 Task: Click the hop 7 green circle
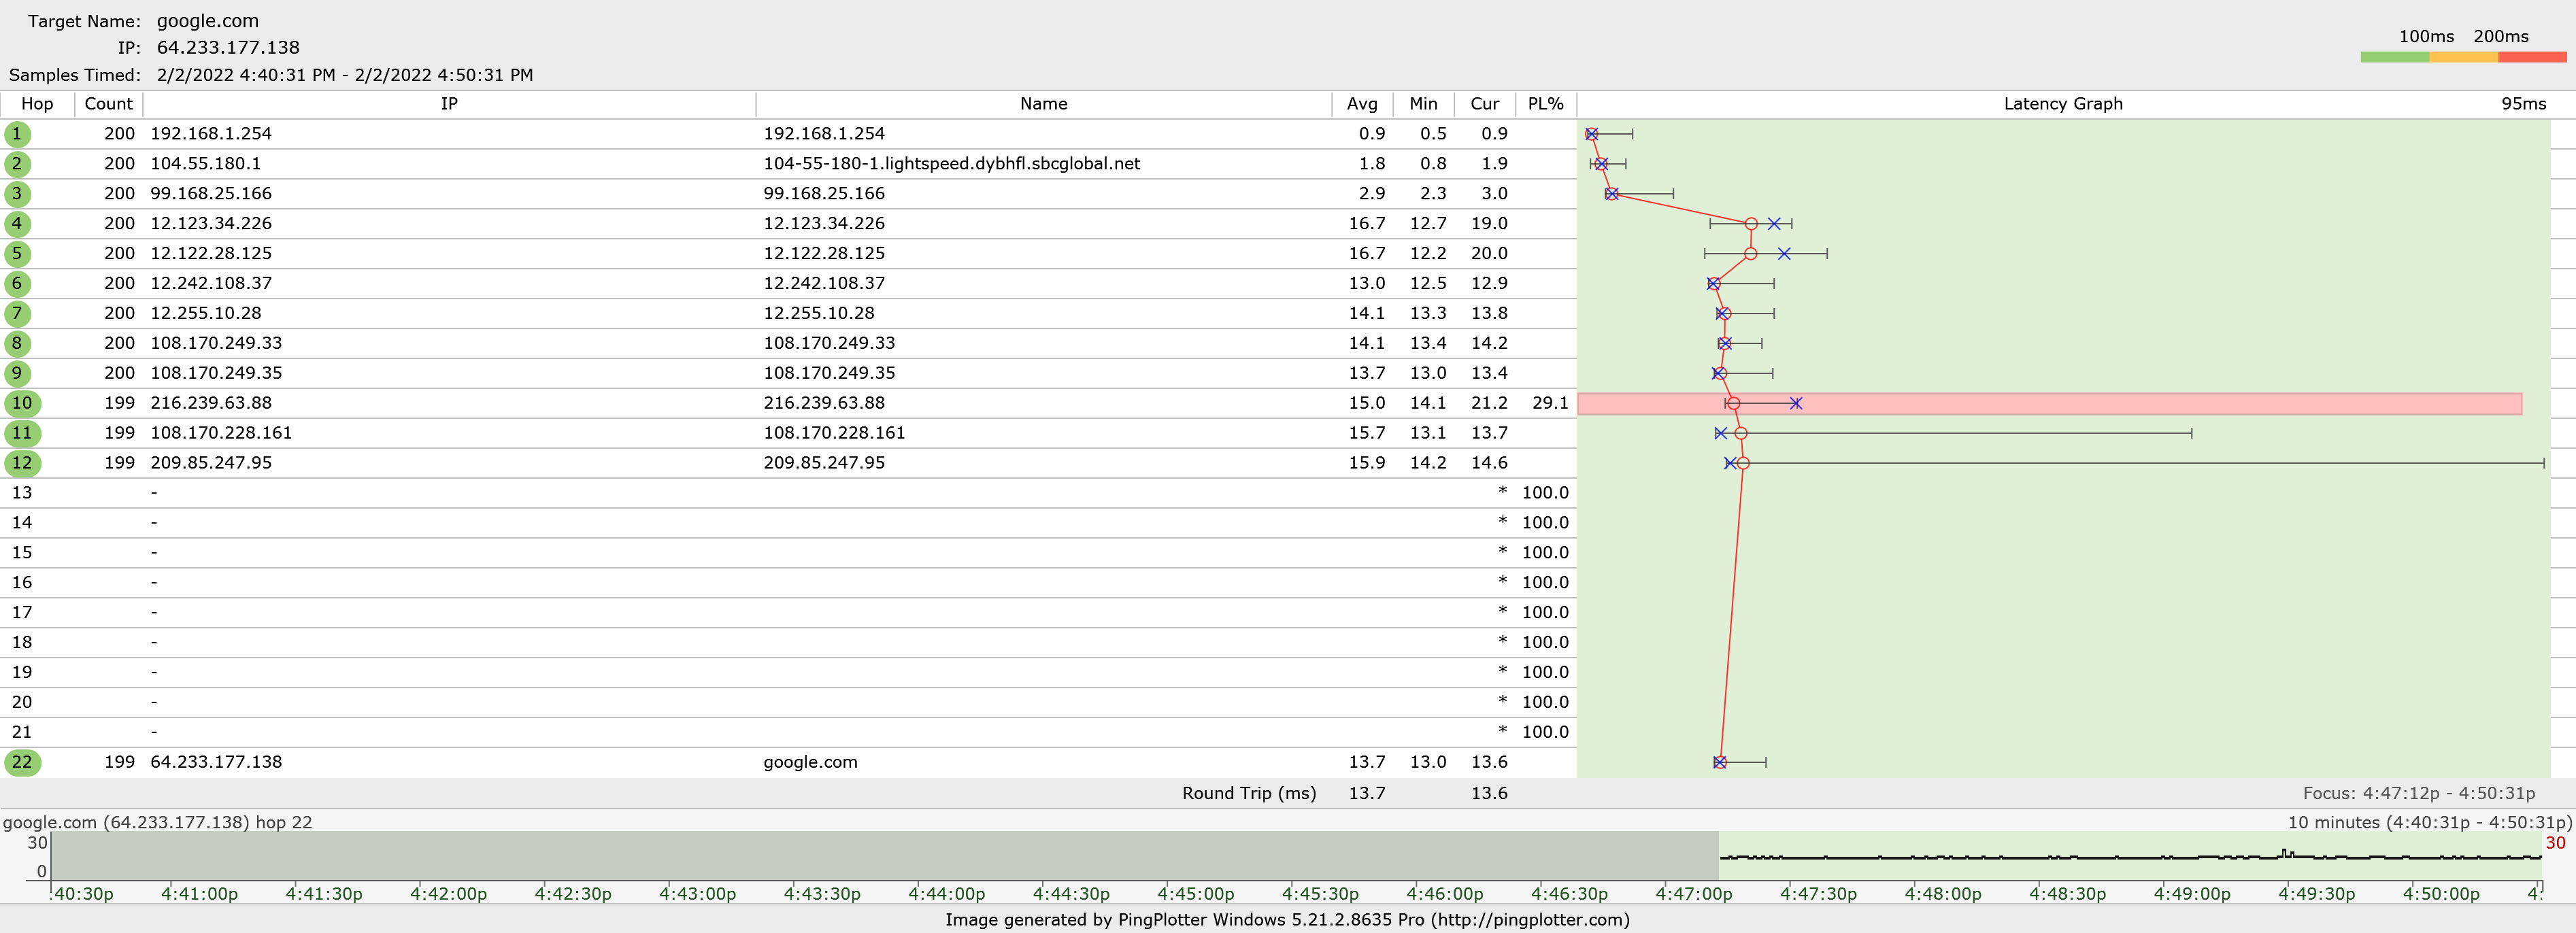[x=17, y=314]
